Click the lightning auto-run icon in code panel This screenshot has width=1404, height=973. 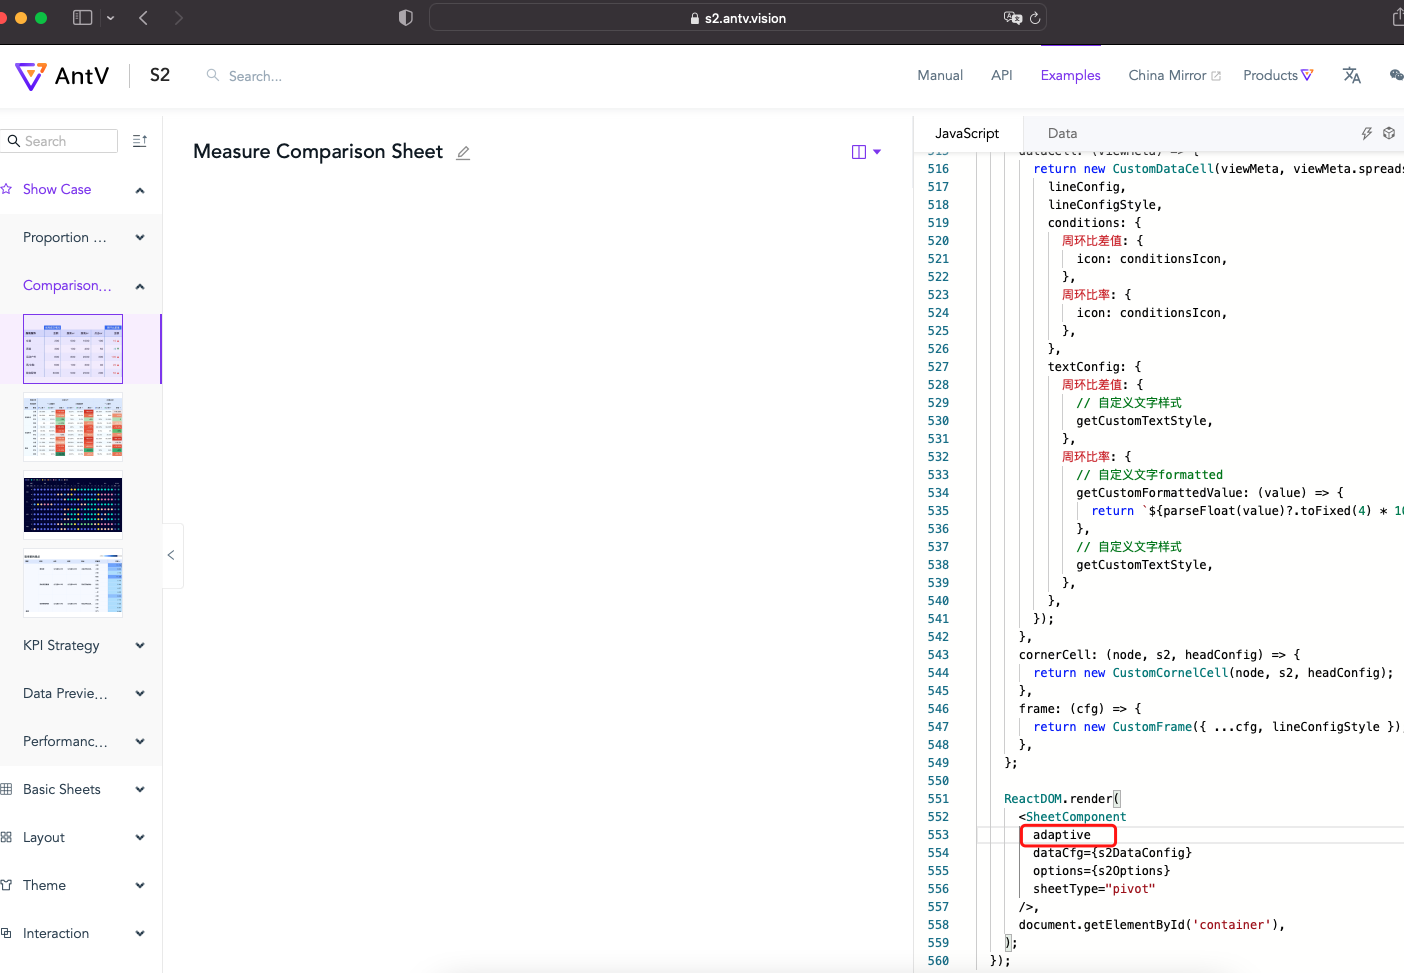[x=1367, y=132]
